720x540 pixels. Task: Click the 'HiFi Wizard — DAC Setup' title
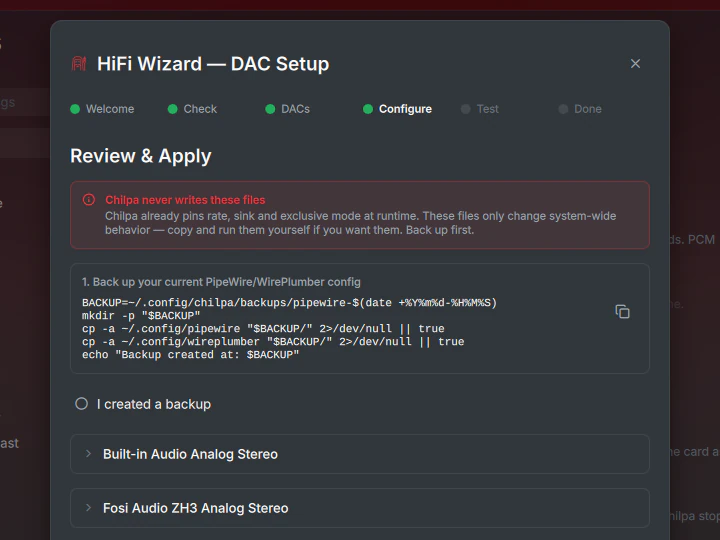pos(213,64)
